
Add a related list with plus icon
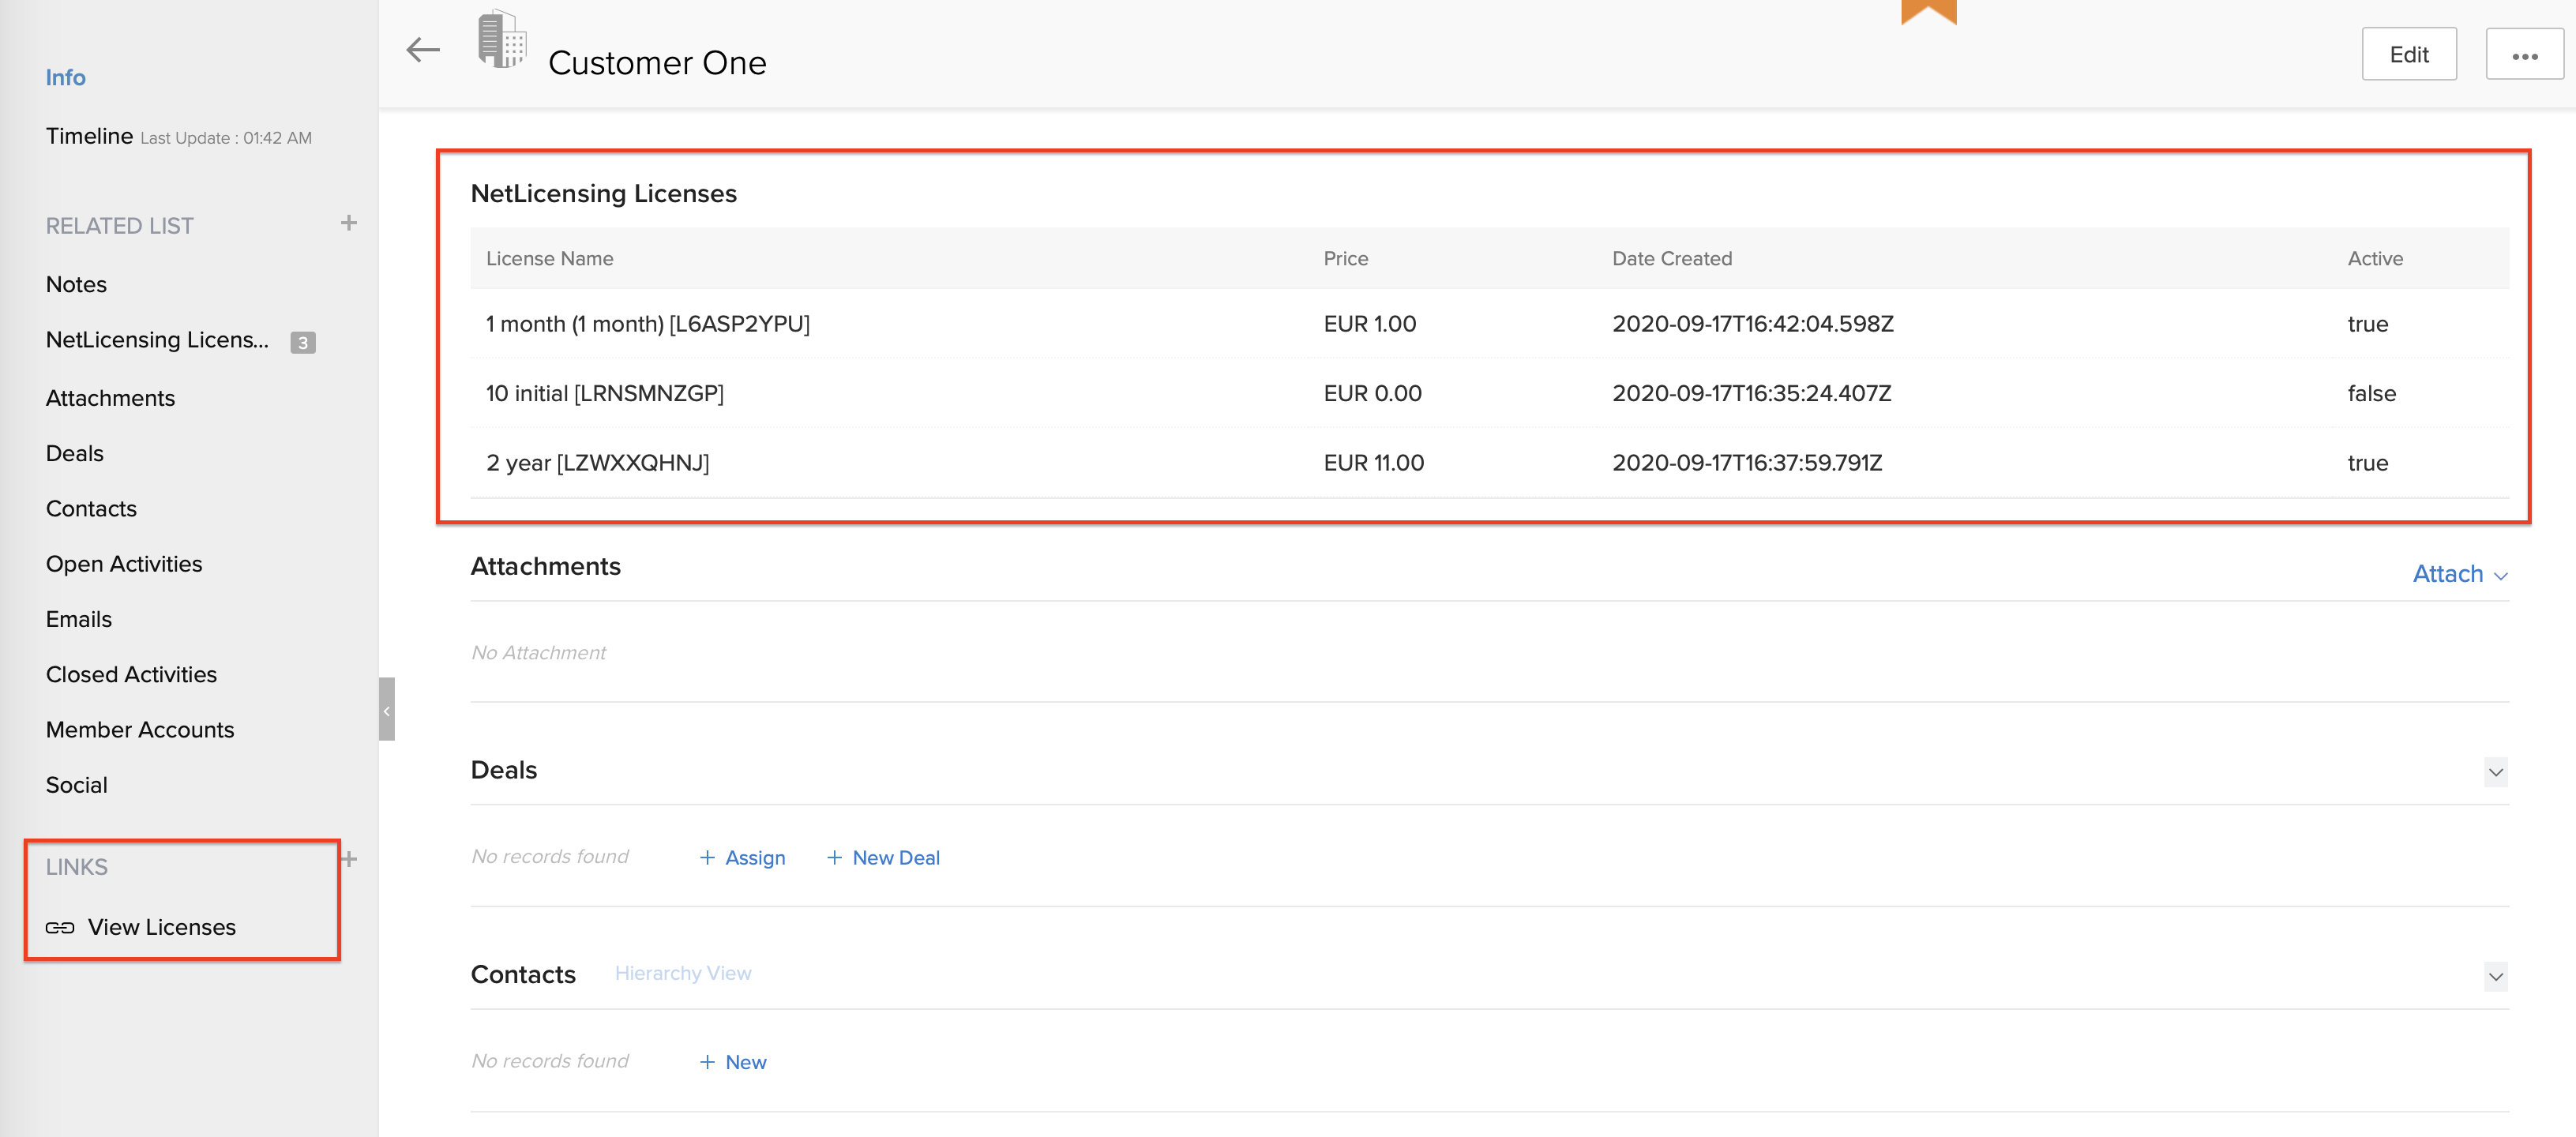[348, 223]
